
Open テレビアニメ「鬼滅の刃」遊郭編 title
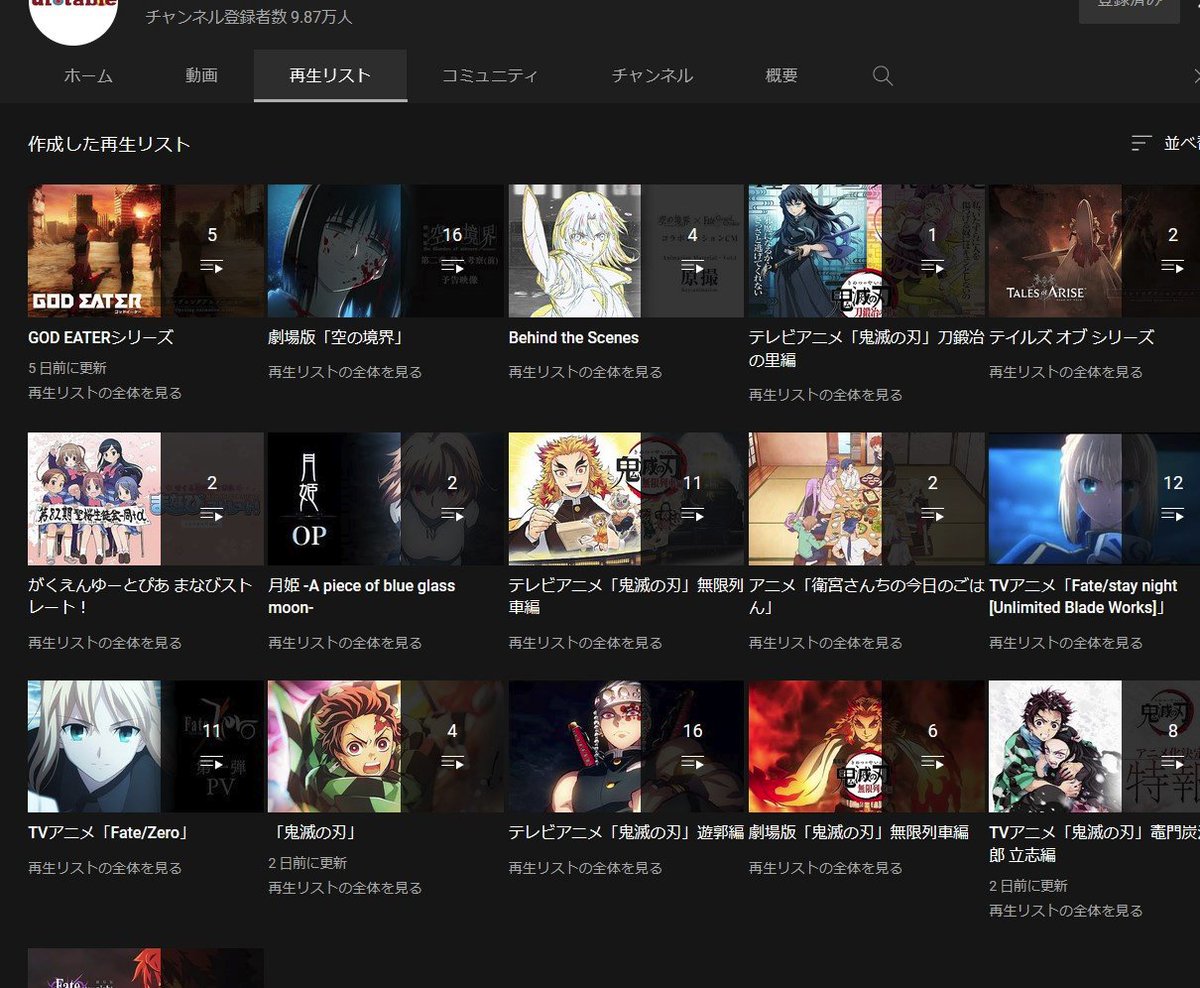(x=626, y=833)
